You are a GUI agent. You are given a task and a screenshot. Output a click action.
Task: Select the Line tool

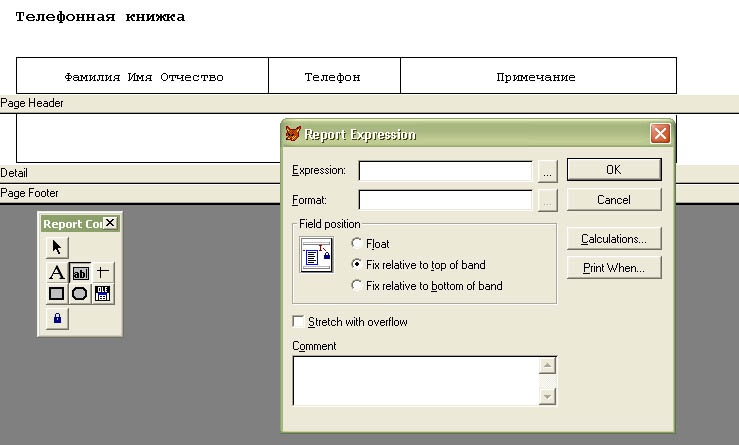tap(103, 272)
